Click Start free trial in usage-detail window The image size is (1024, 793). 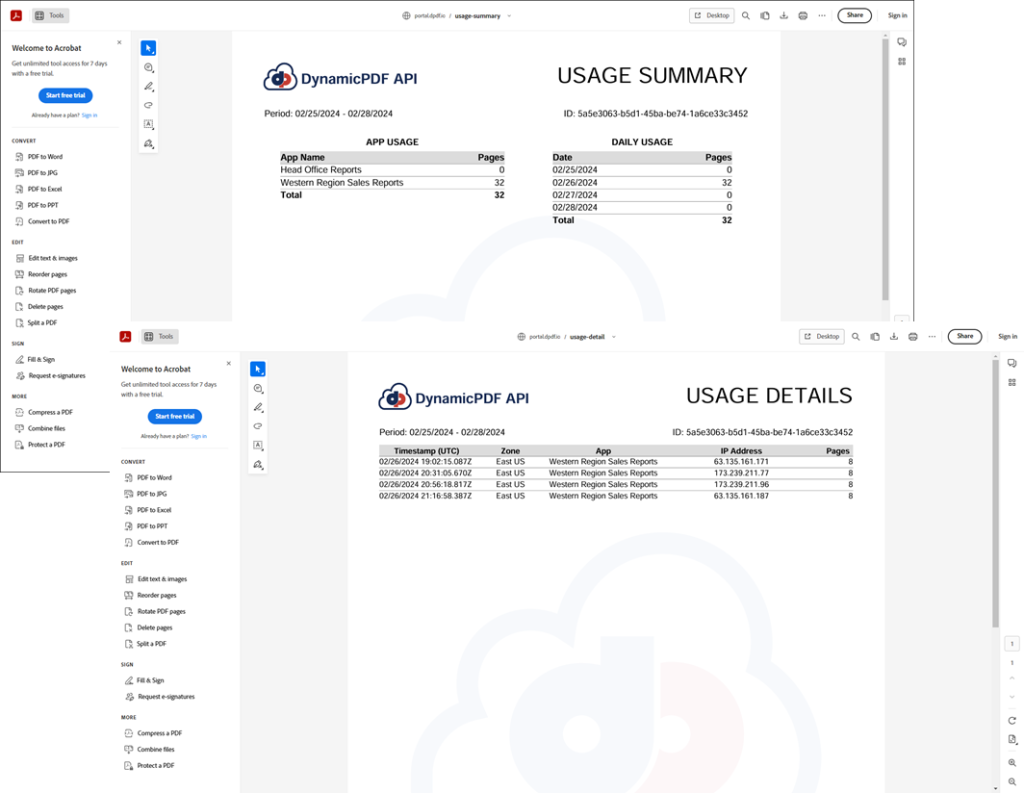174,416
